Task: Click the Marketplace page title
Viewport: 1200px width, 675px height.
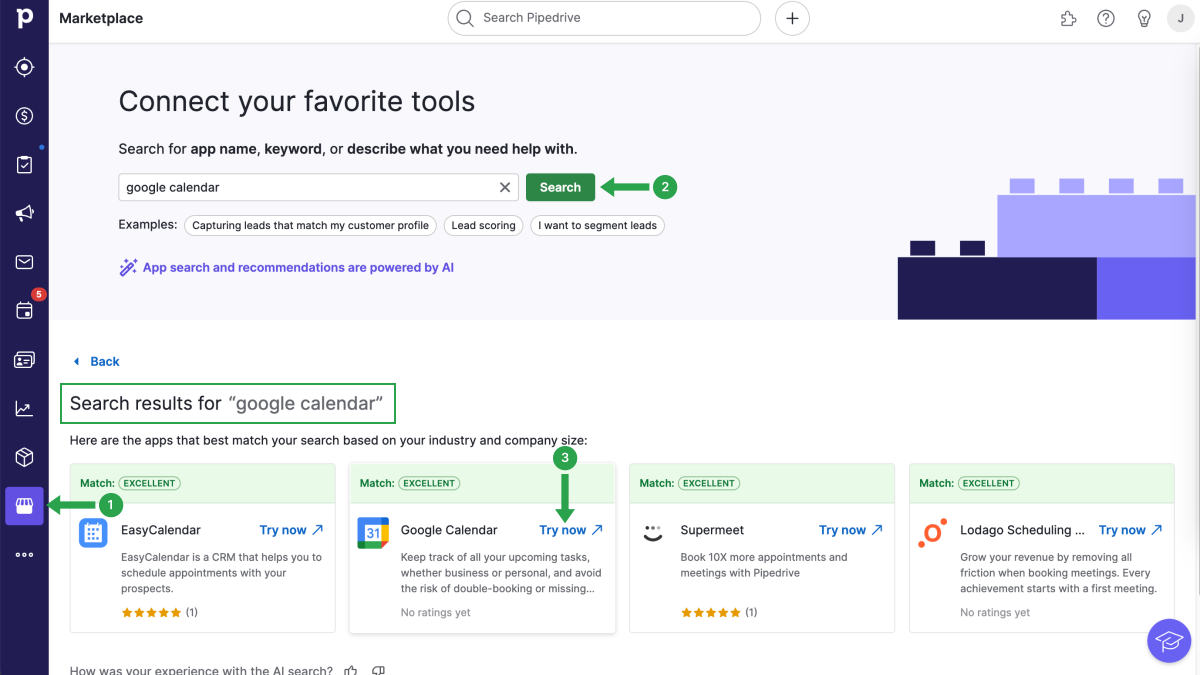Action: pos(101,18)
